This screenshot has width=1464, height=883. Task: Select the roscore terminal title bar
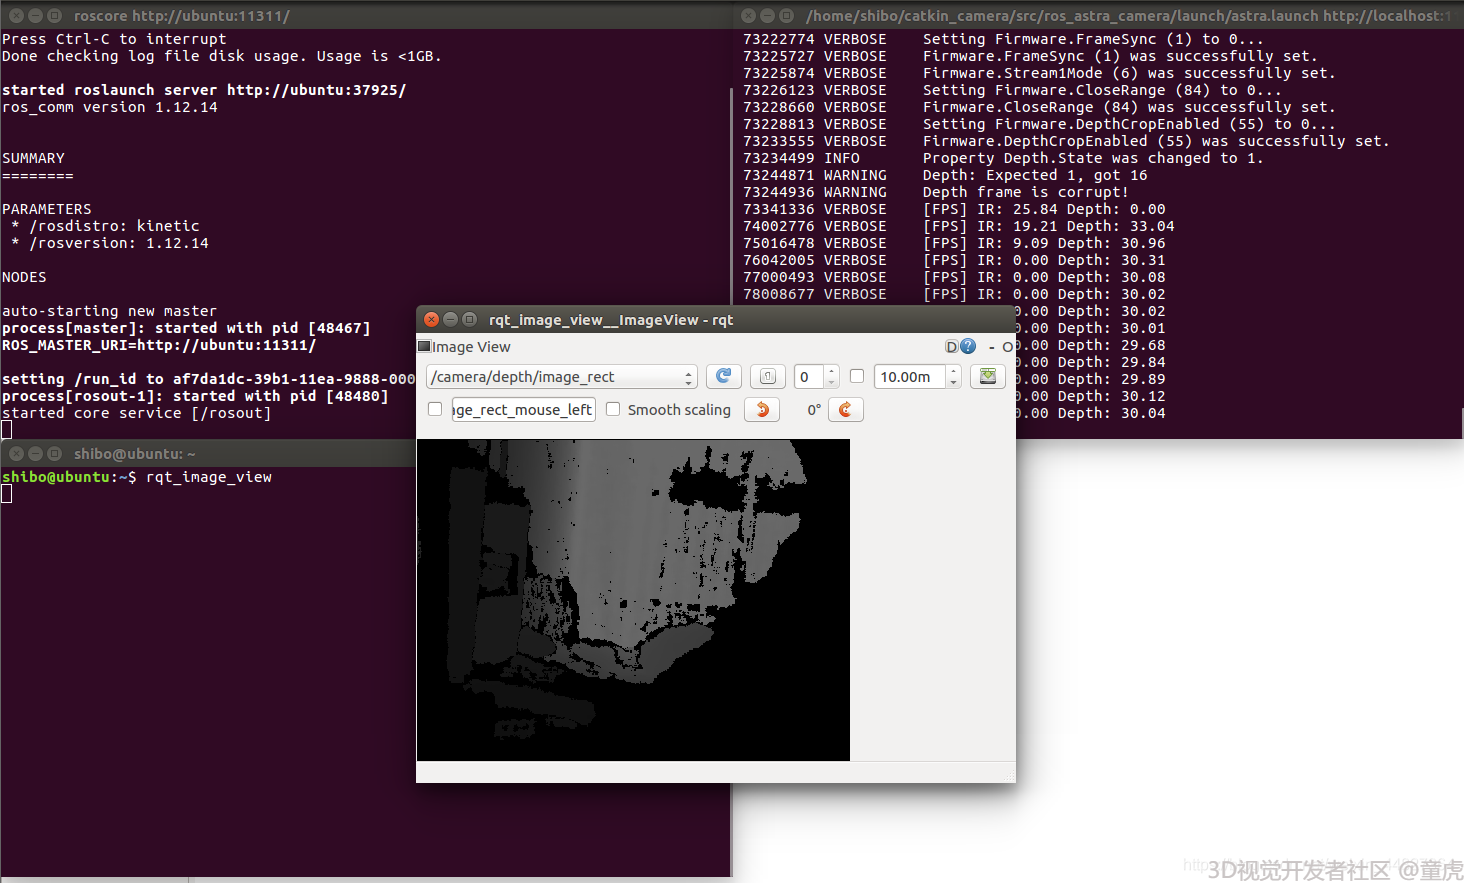coord(366,15)
